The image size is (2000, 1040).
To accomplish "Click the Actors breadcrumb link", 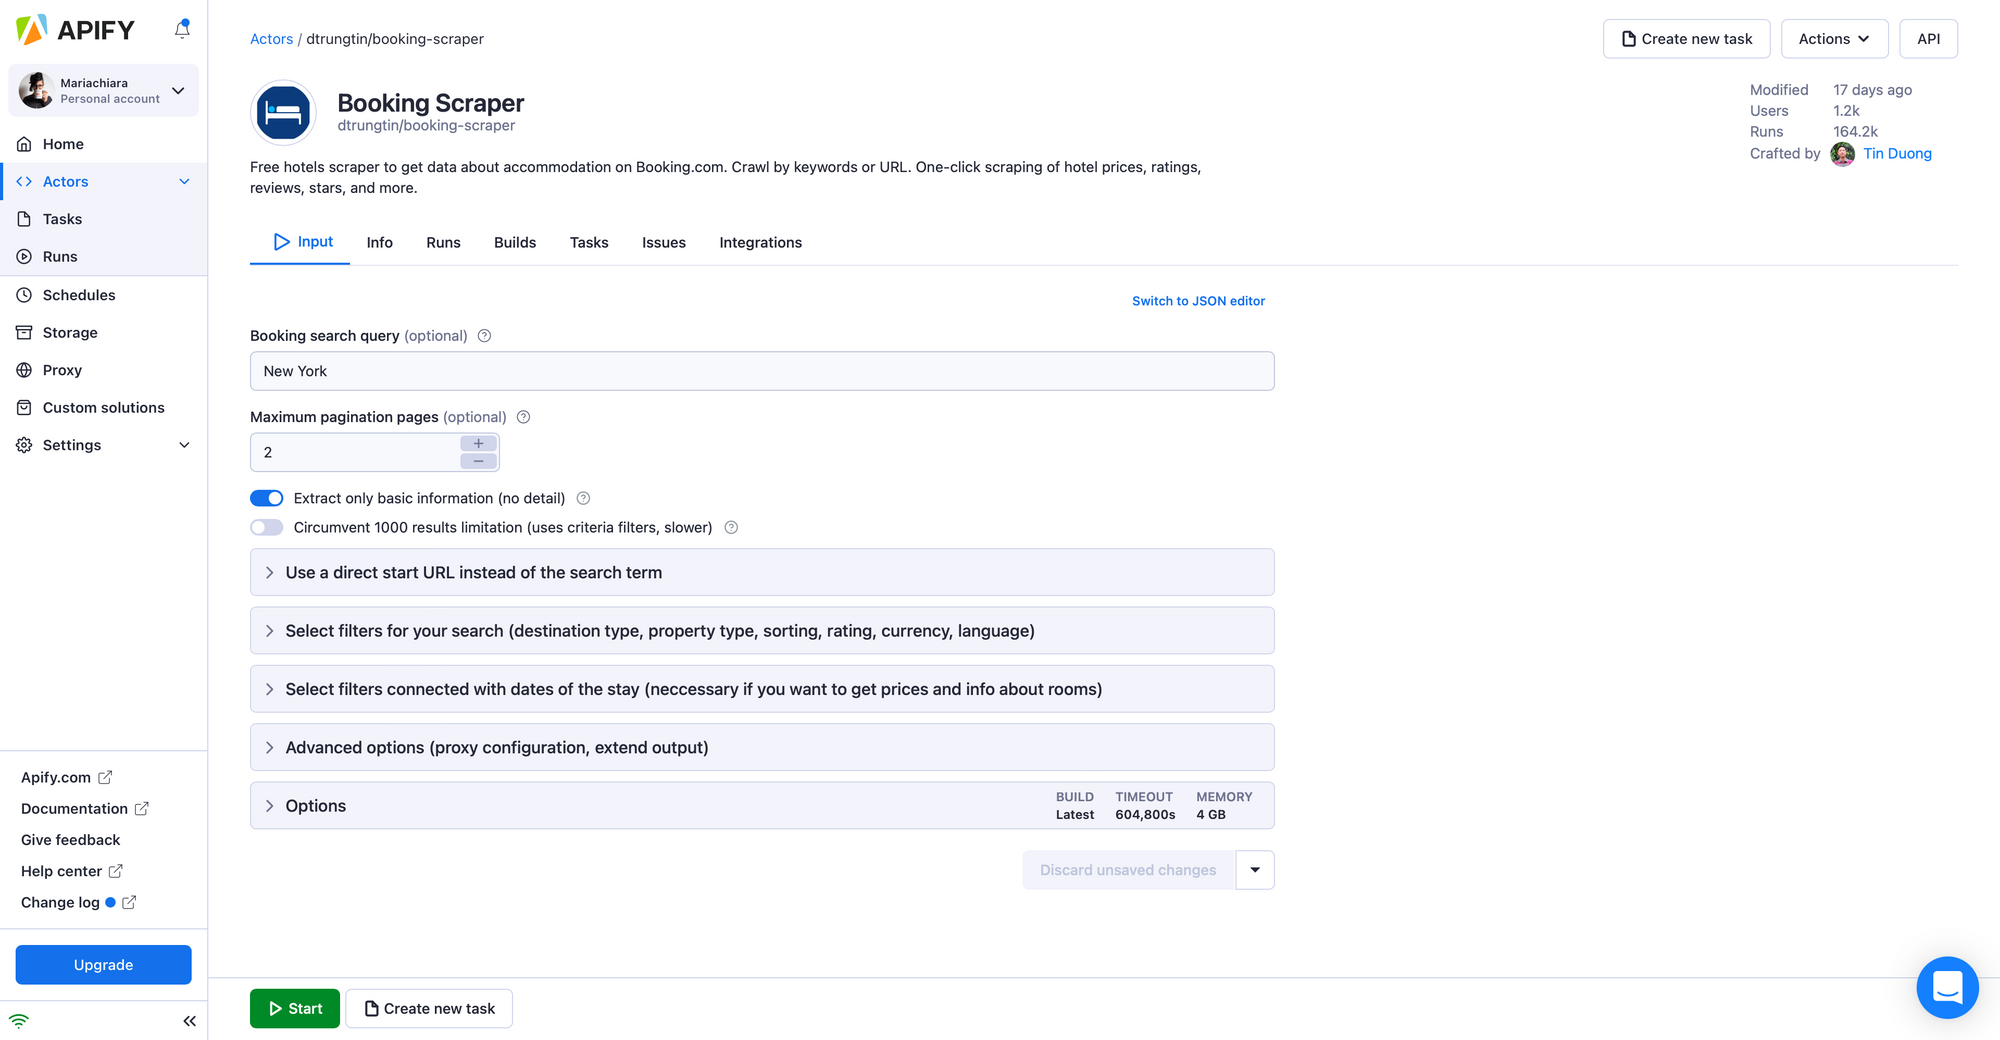I will tap(271, 39).
